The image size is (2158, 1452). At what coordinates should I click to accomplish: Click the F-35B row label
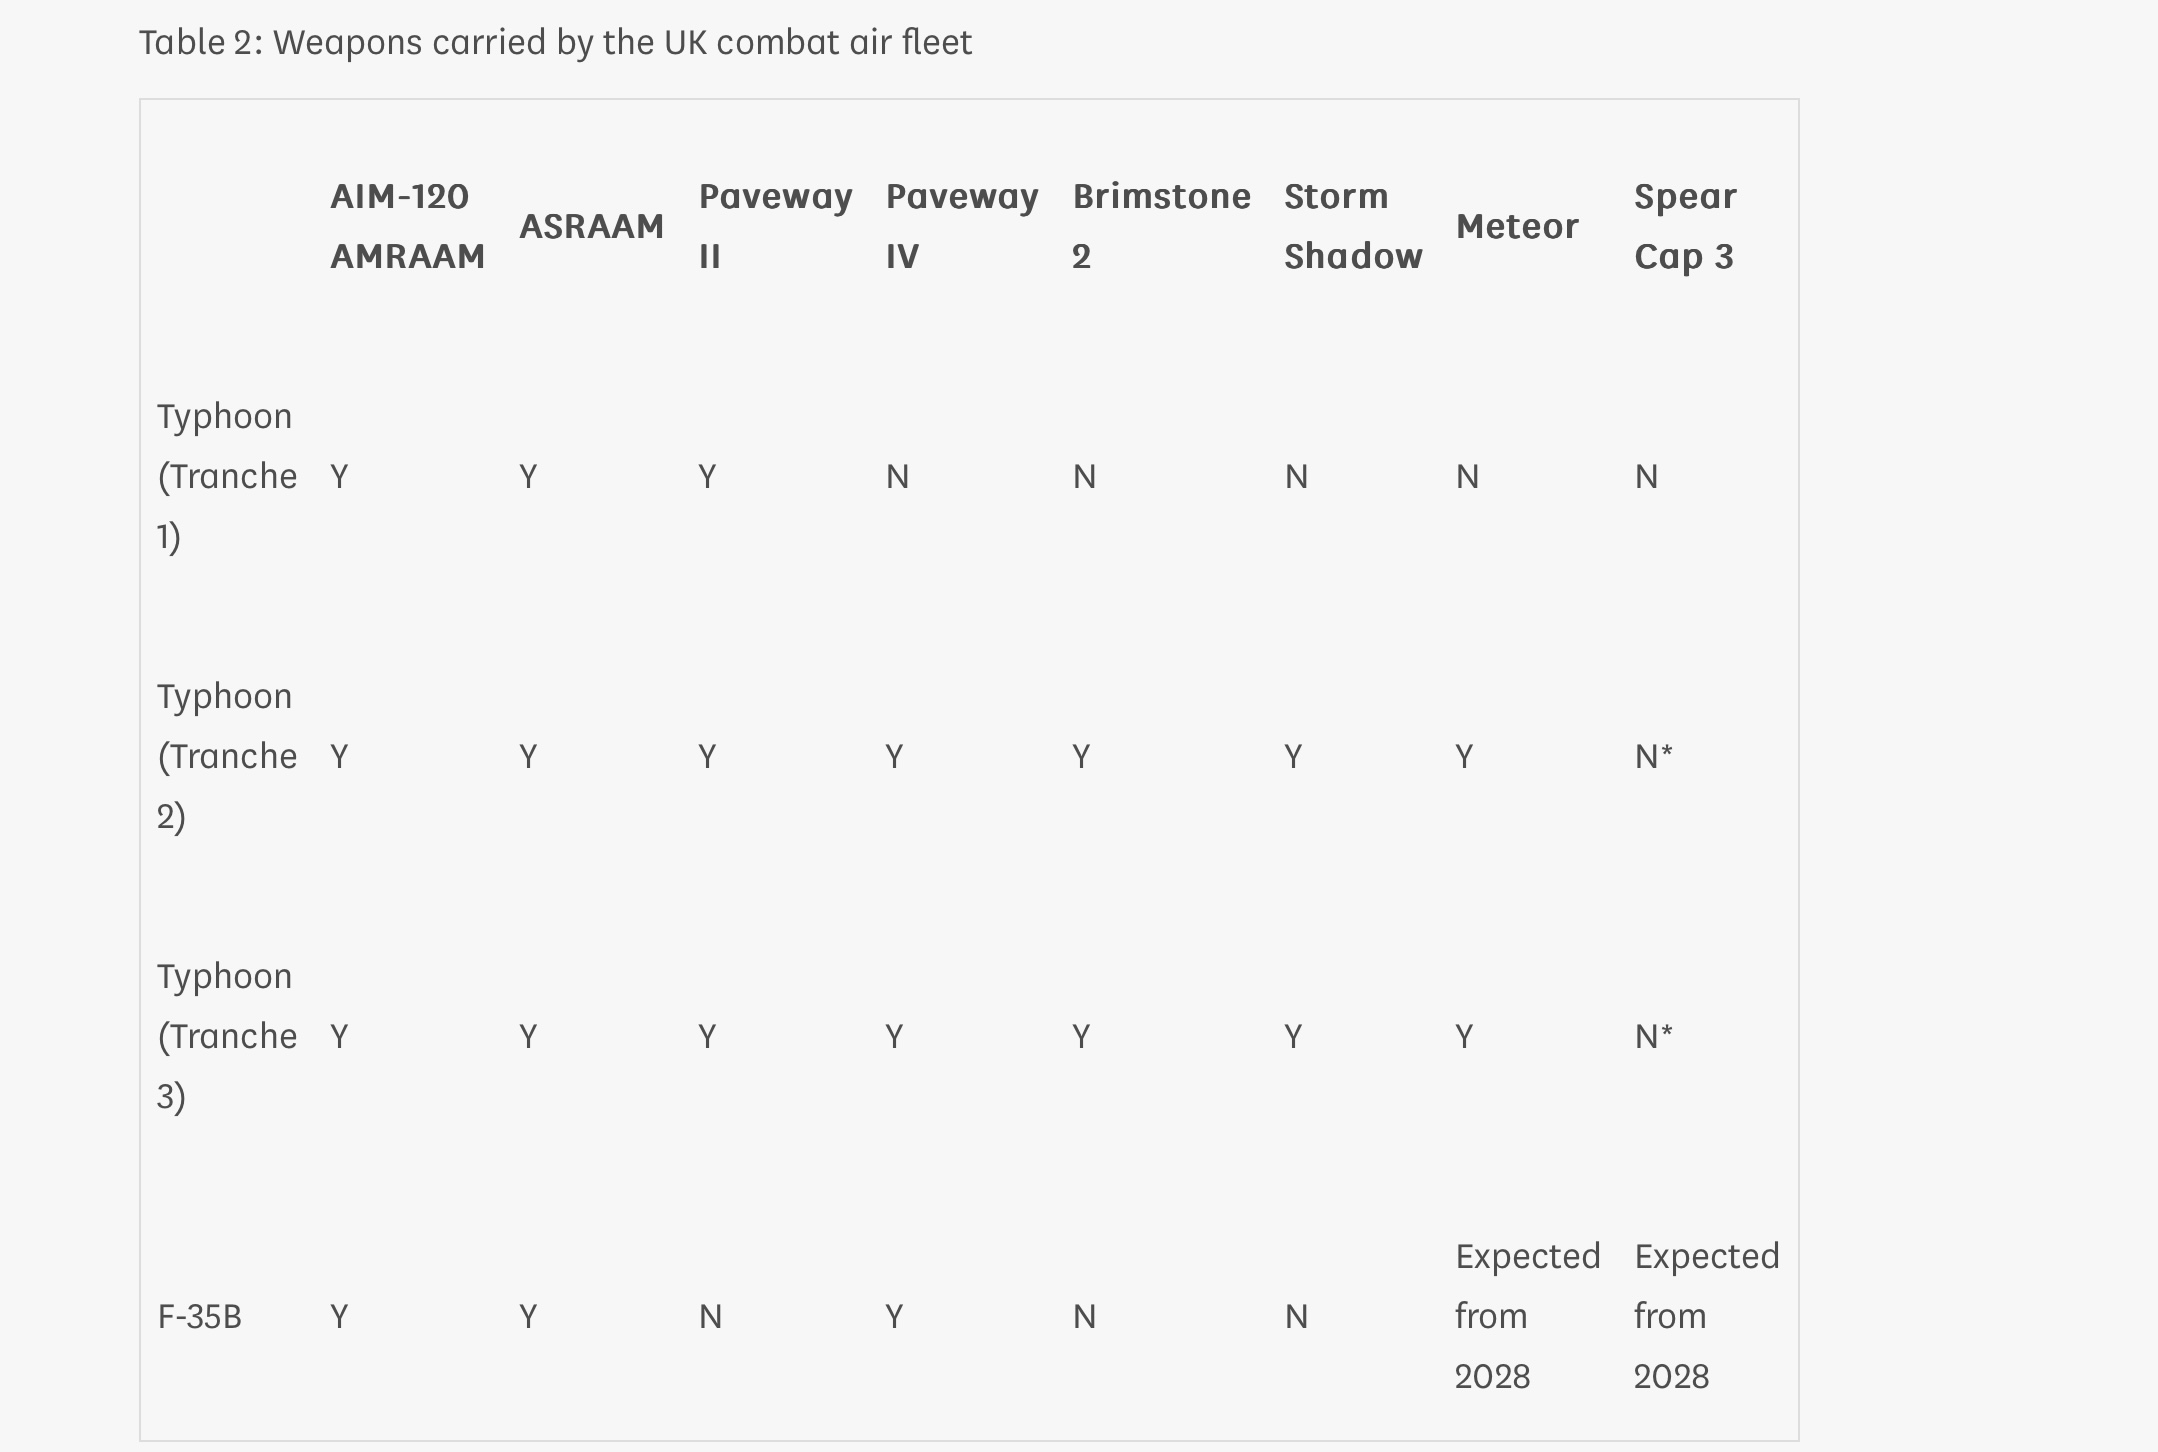(x=200, y=1316)
